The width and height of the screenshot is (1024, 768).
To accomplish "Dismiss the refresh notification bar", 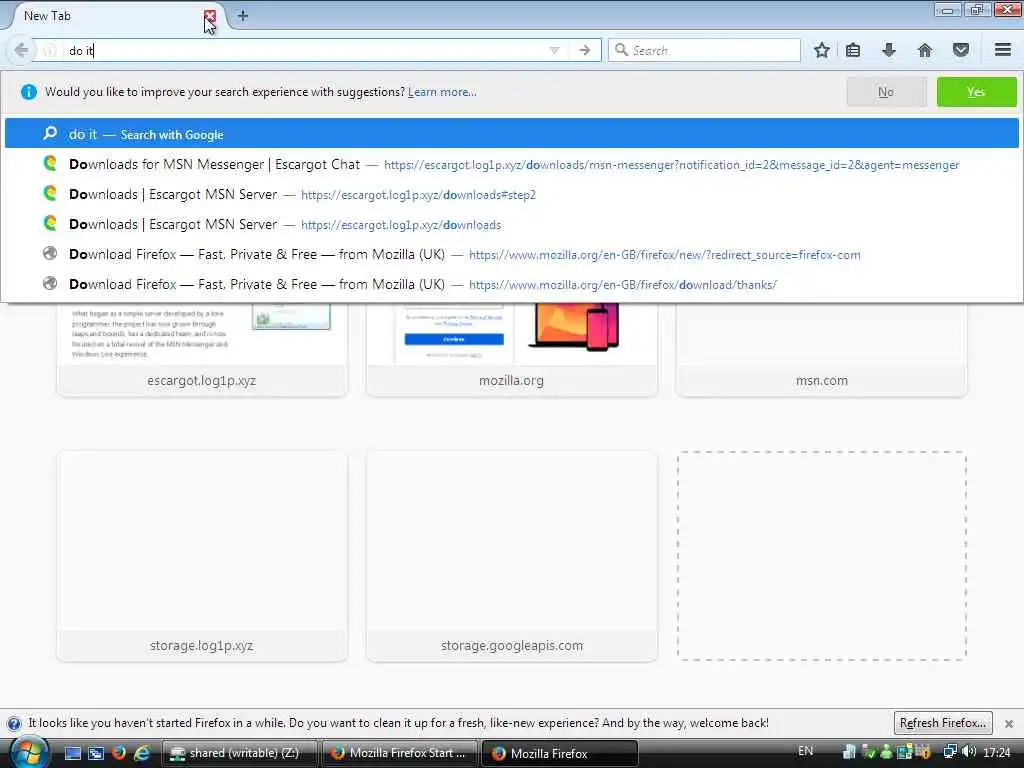I will pos(1009,724).
